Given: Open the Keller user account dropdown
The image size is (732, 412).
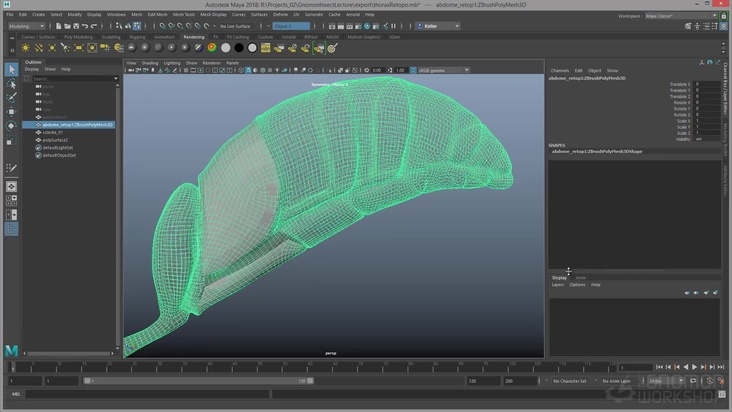Looking at the screenshot, I should click(438, 26).
